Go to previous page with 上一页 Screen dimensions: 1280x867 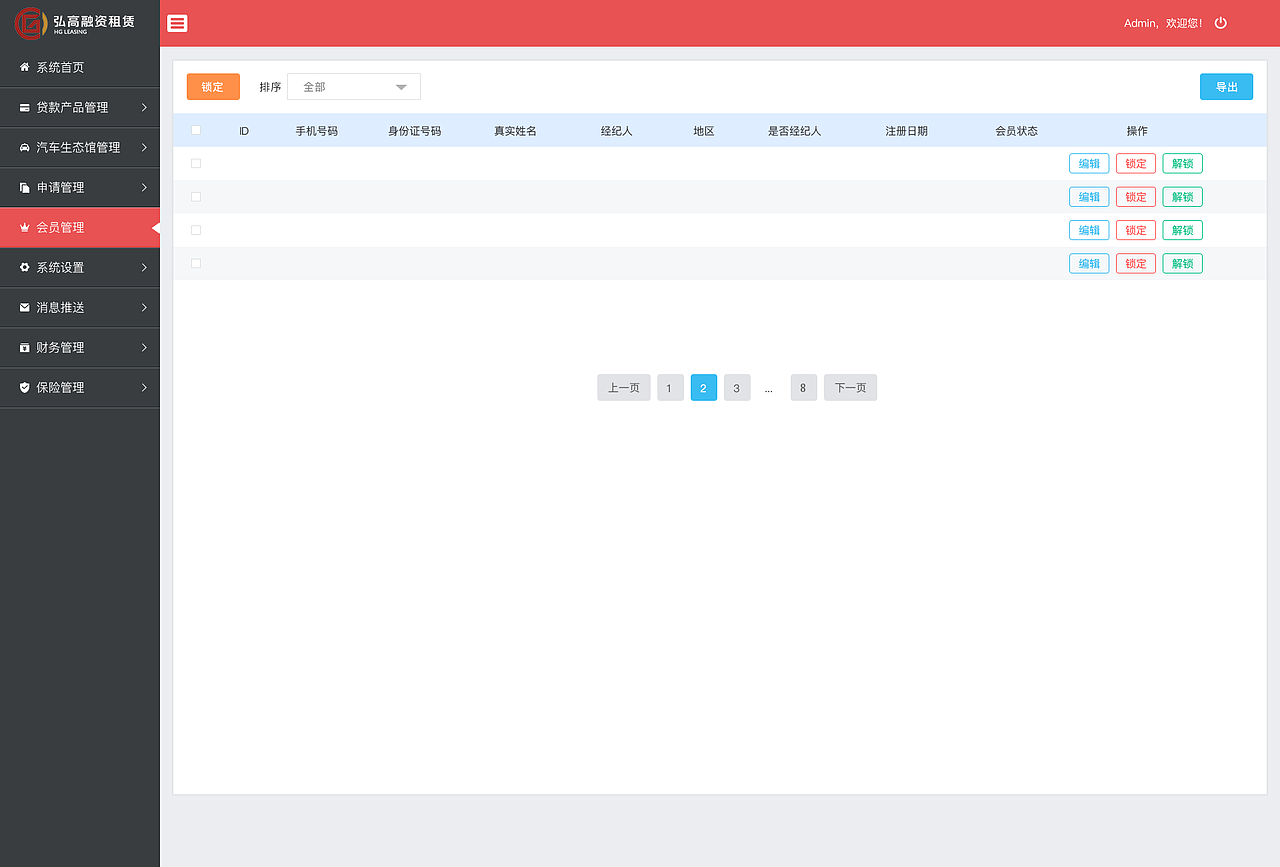(x=624, y=388)
